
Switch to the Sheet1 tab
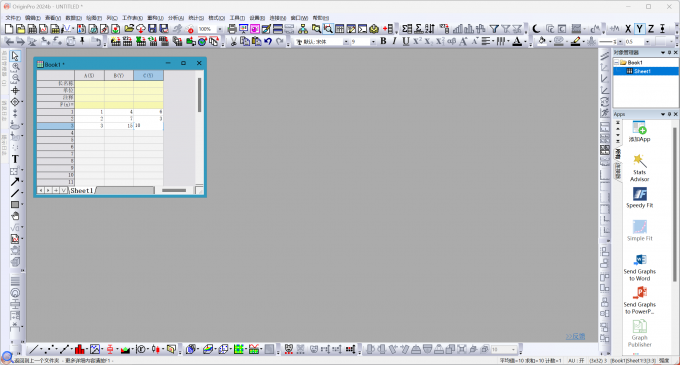pyautogui.click(x=82, y=190)
